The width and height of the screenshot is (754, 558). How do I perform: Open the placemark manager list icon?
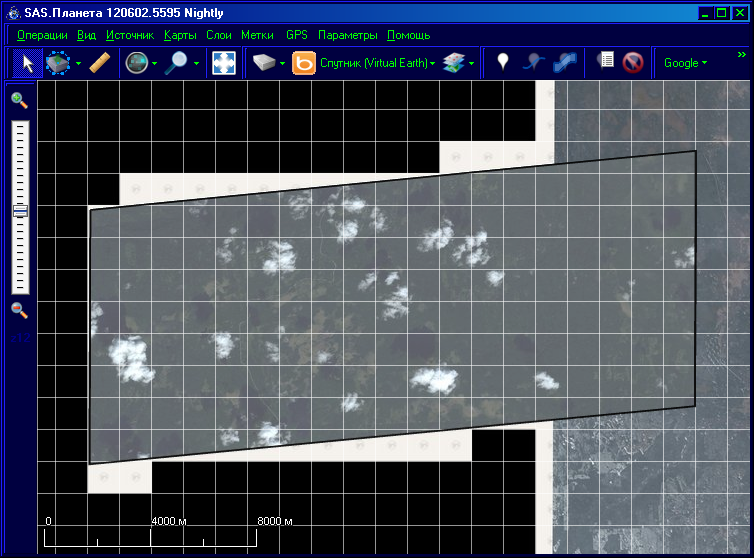click(x=605, y=63)
